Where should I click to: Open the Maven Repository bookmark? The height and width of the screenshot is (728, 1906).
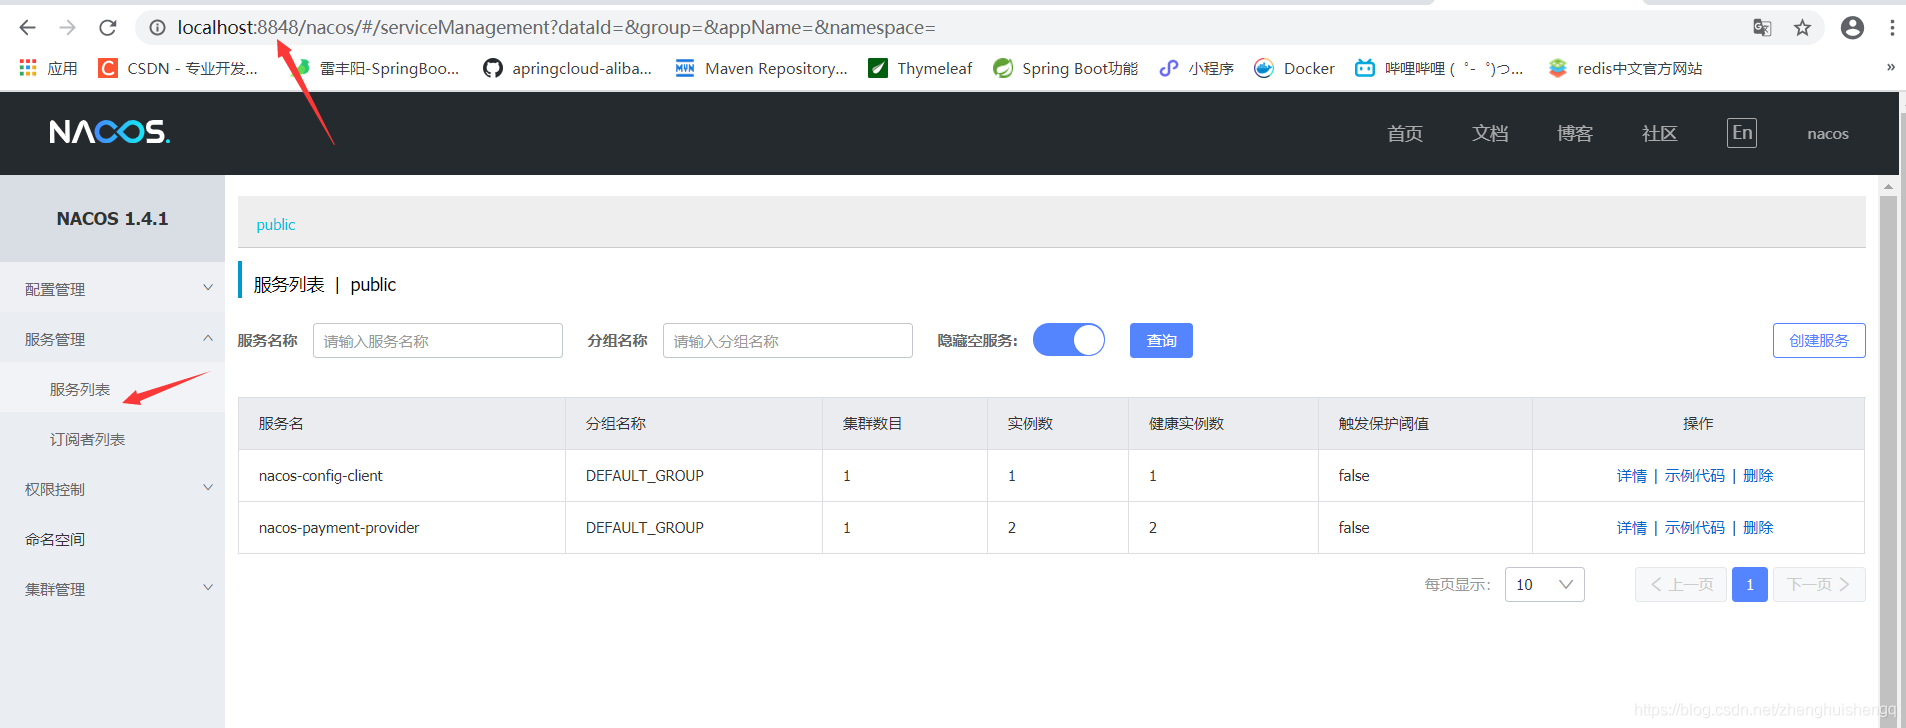(761, 68)
